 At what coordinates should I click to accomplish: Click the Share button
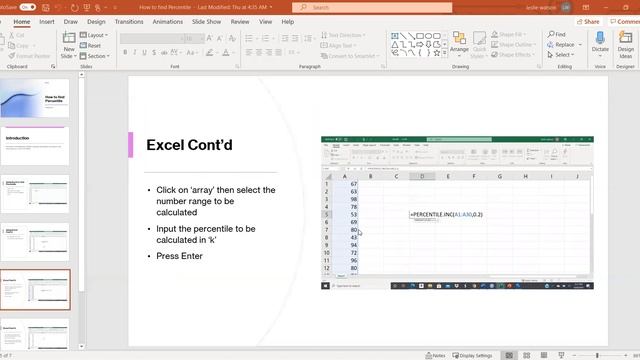tap(588, 22)
